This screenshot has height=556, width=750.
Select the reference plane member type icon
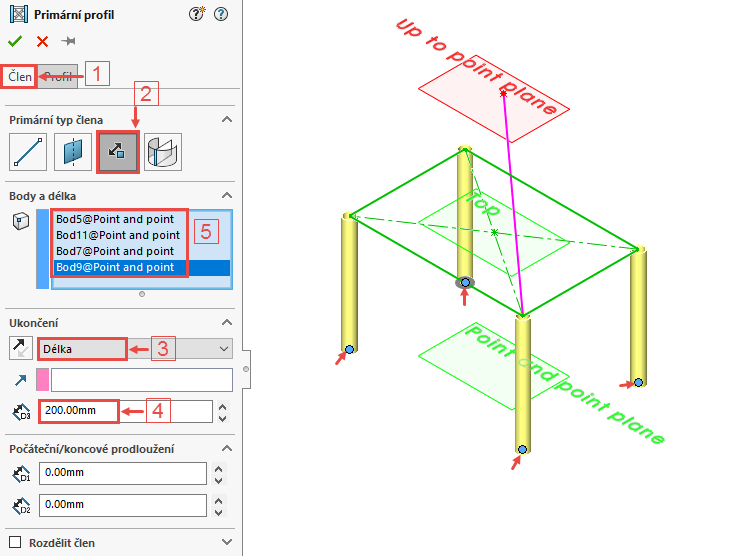point(73,152)
